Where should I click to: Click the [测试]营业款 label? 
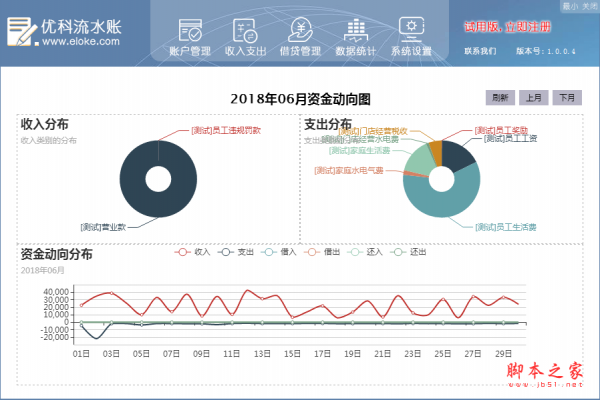[x=103, y=227]
